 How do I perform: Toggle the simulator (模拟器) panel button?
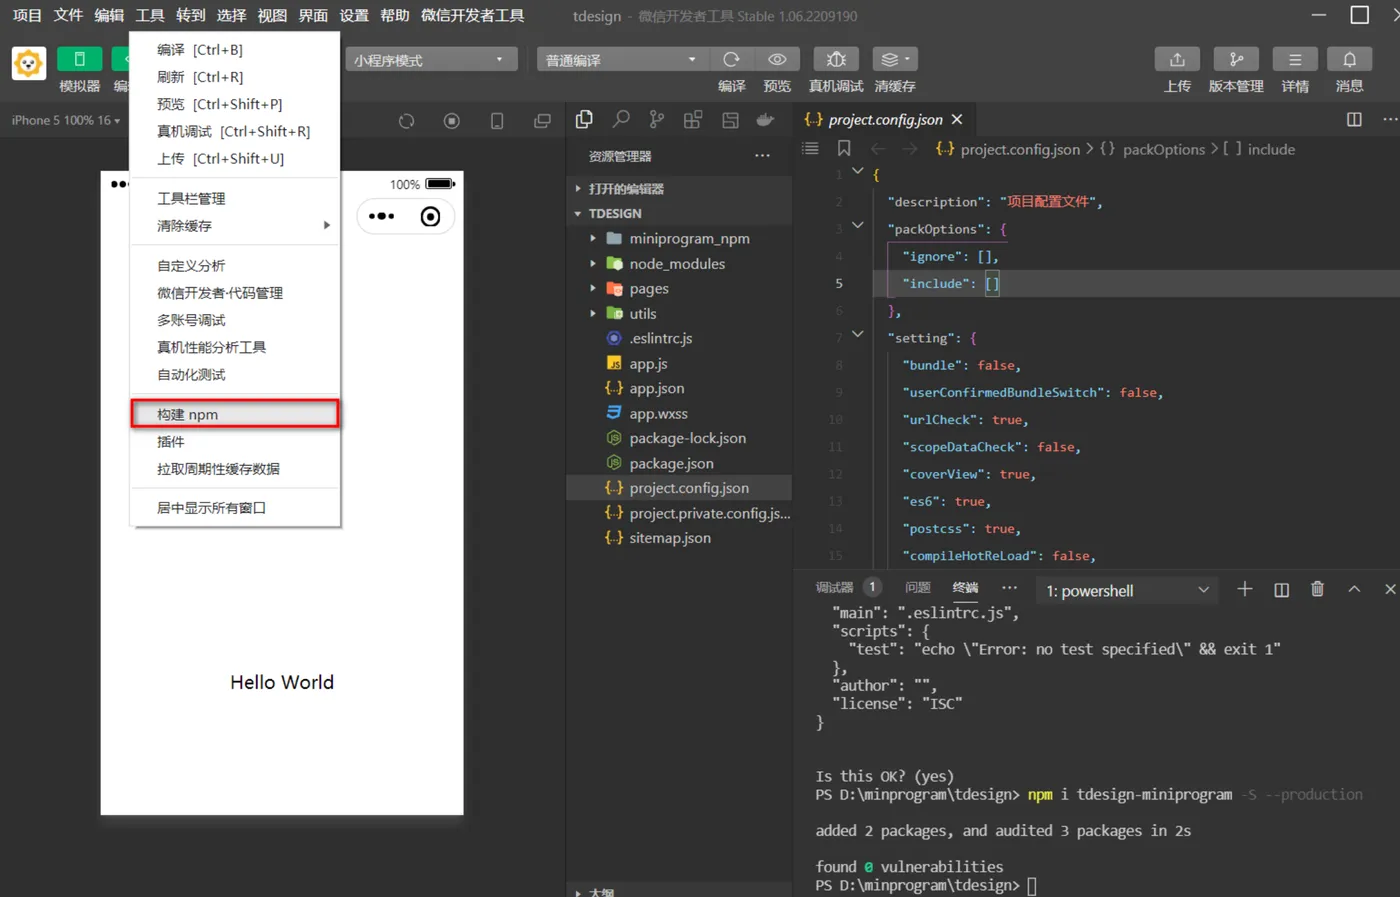(80, 60)
